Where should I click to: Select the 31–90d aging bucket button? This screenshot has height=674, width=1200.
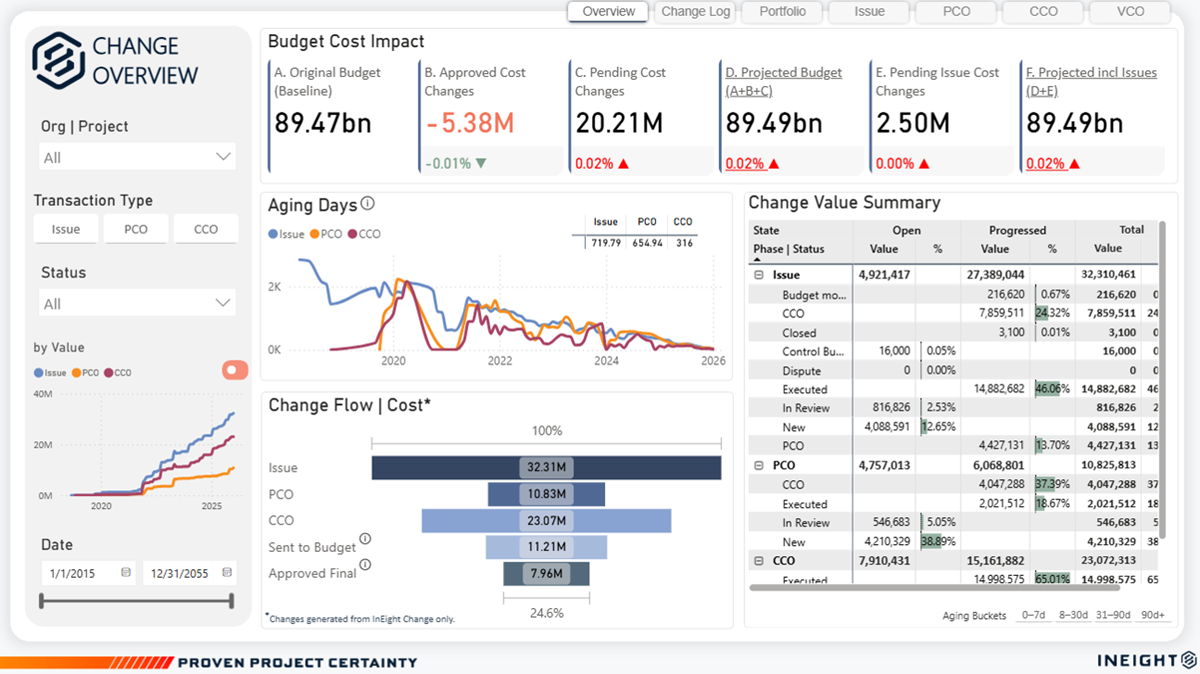1114,615
